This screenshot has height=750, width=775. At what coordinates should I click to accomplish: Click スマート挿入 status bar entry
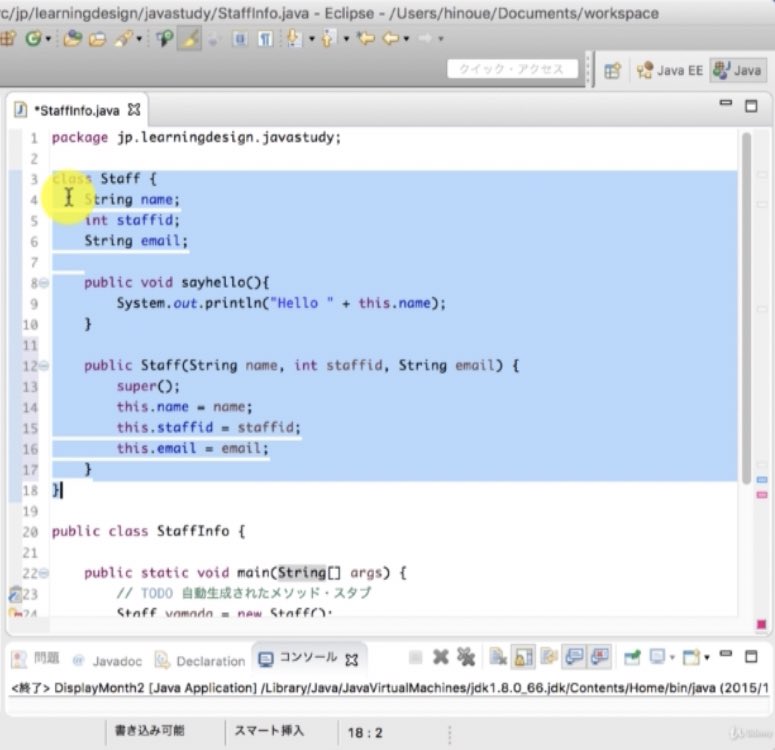(x=269, y=730)
